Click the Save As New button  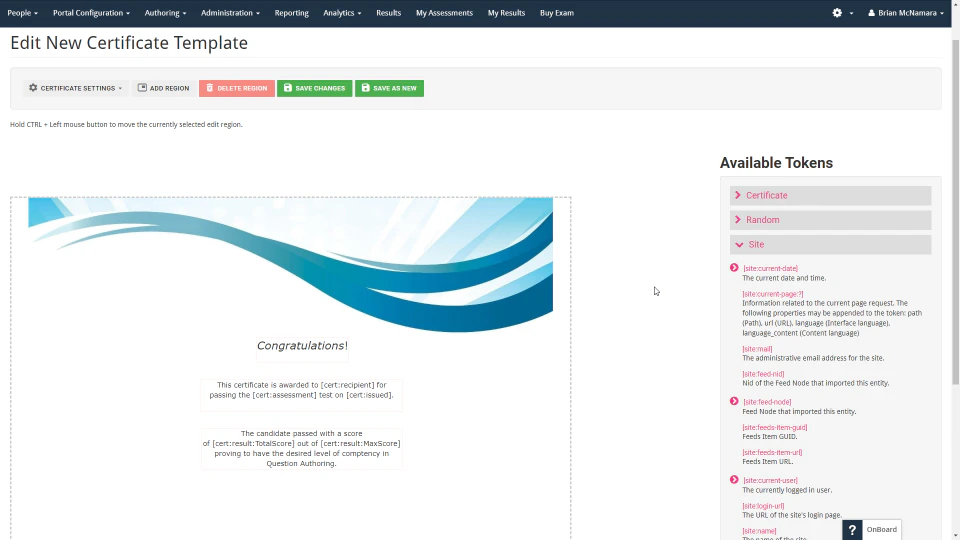(x=389, y=88)
